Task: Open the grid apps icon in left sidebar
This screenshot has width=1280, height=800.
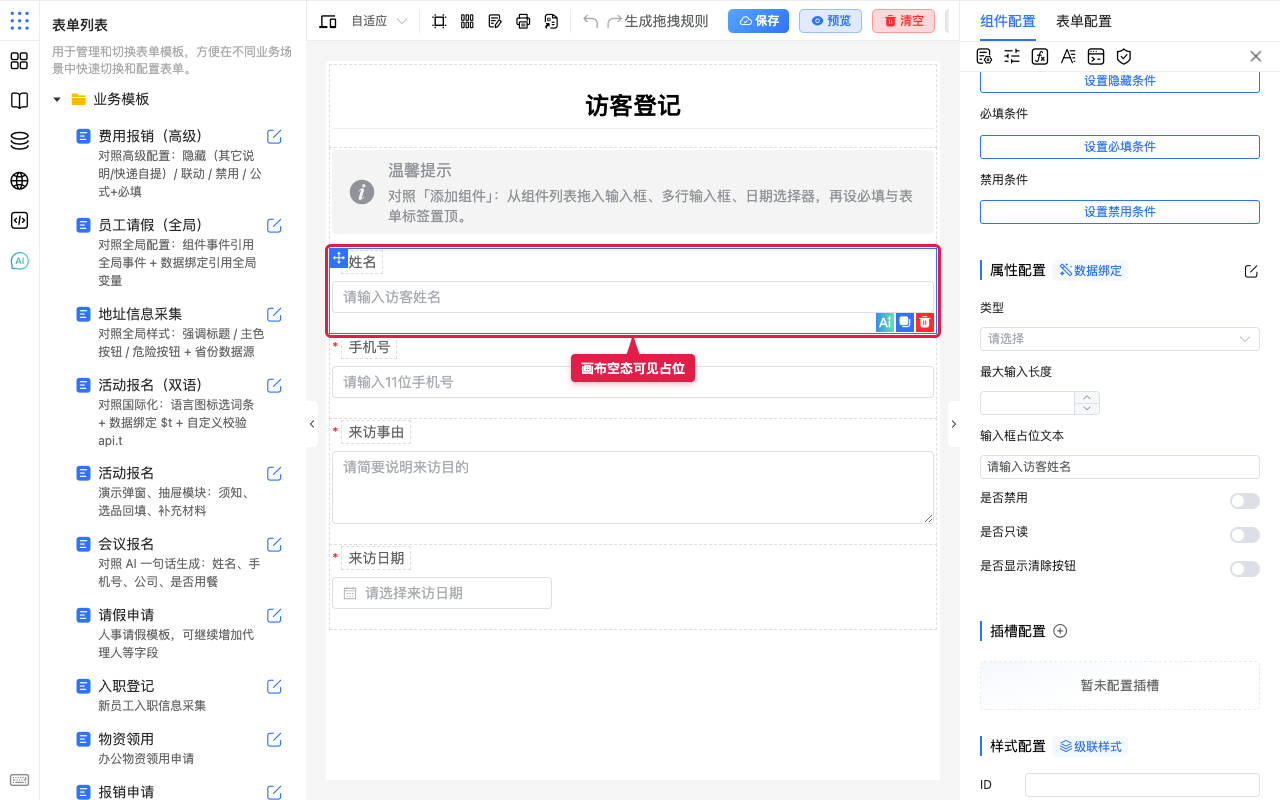Action: [x=19, y=61]
